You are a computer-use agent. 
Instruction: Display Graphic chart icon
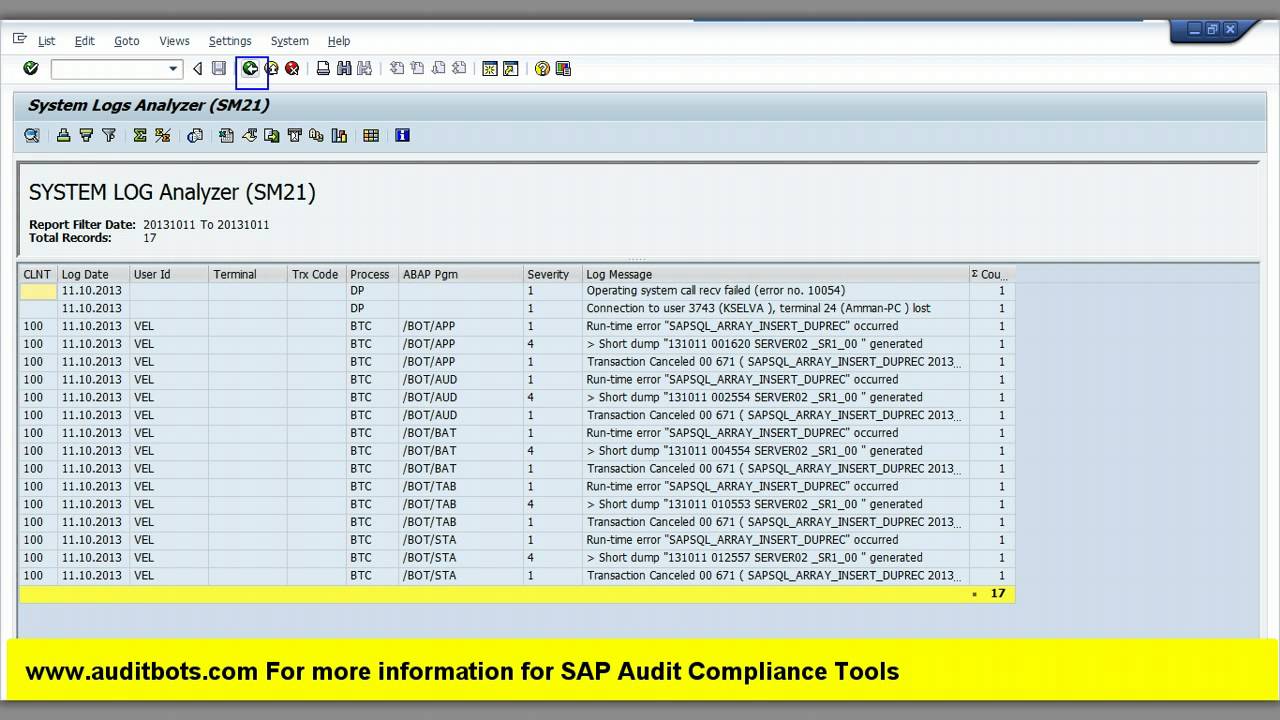coord(339,135)
